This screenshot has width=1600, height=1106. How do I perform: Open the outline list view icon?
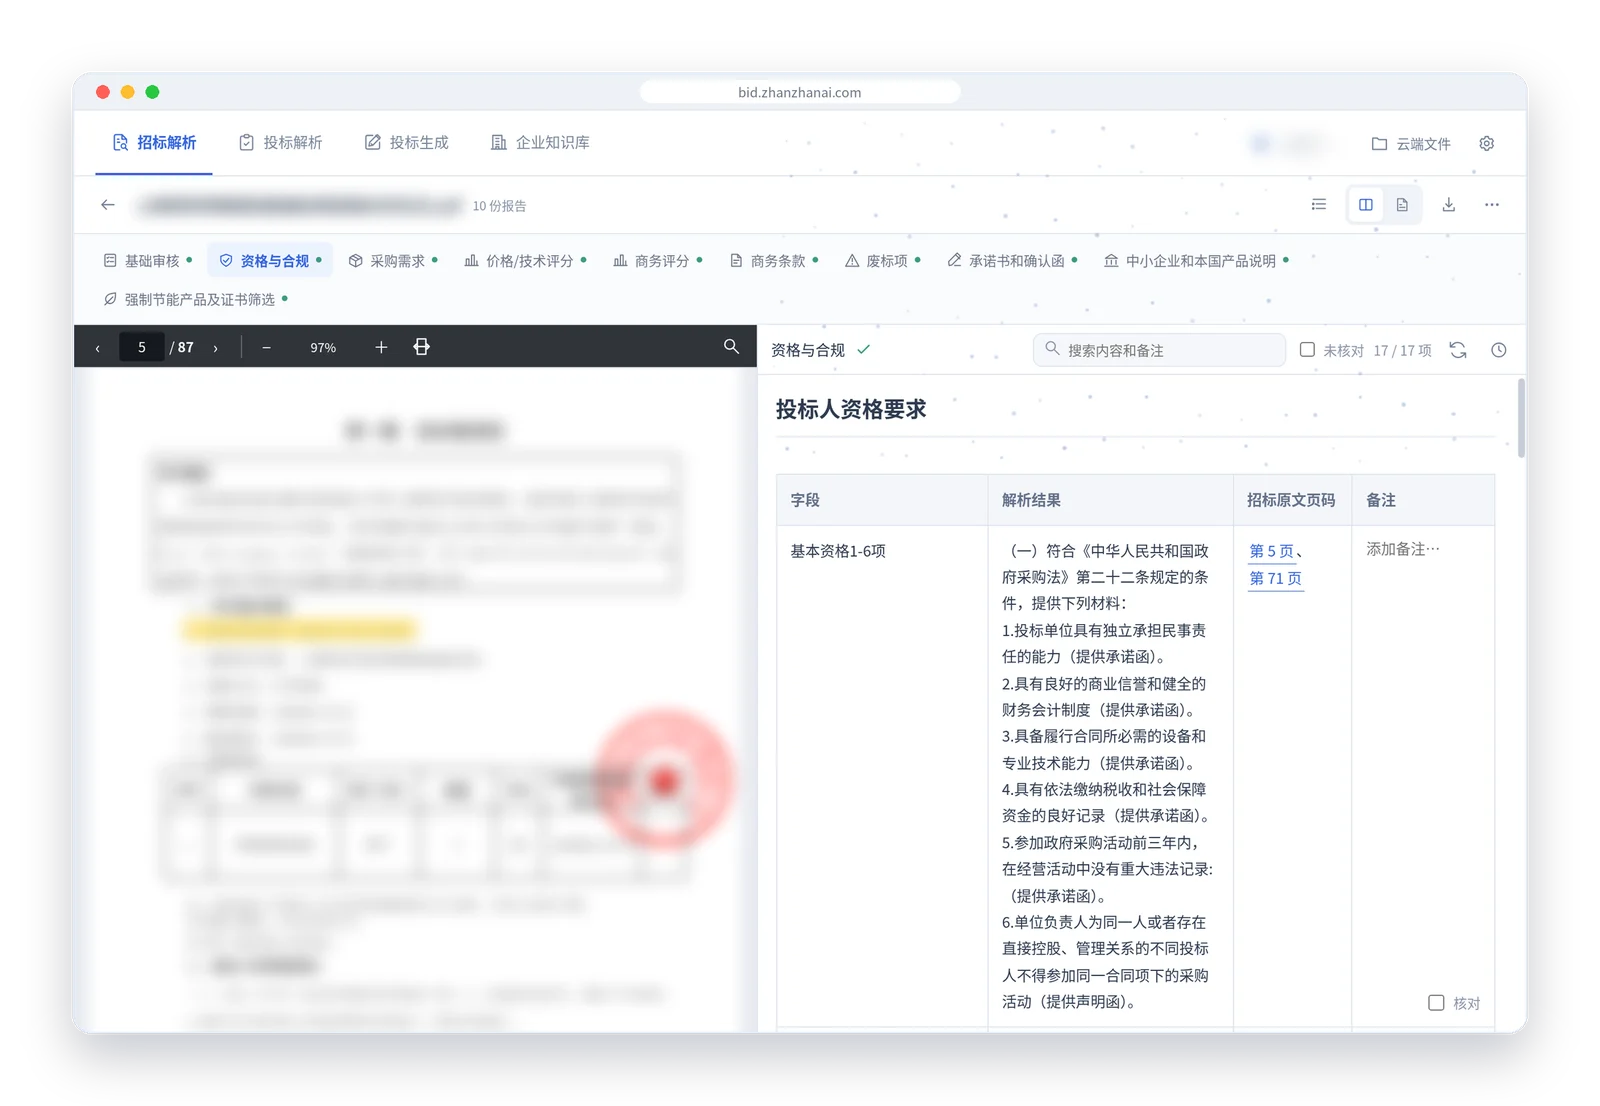pos(1319,204)
